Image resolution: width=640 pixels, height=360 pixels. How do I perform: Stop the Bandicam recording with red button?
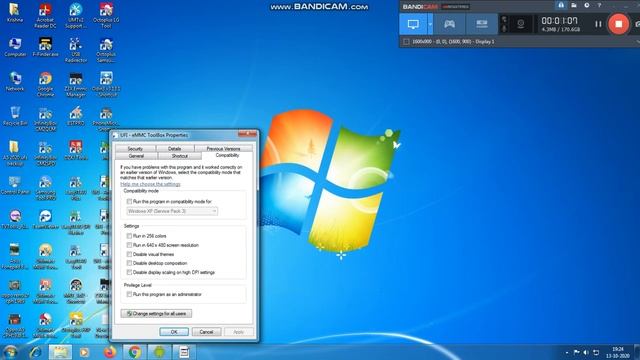click(x=618, y=24)
